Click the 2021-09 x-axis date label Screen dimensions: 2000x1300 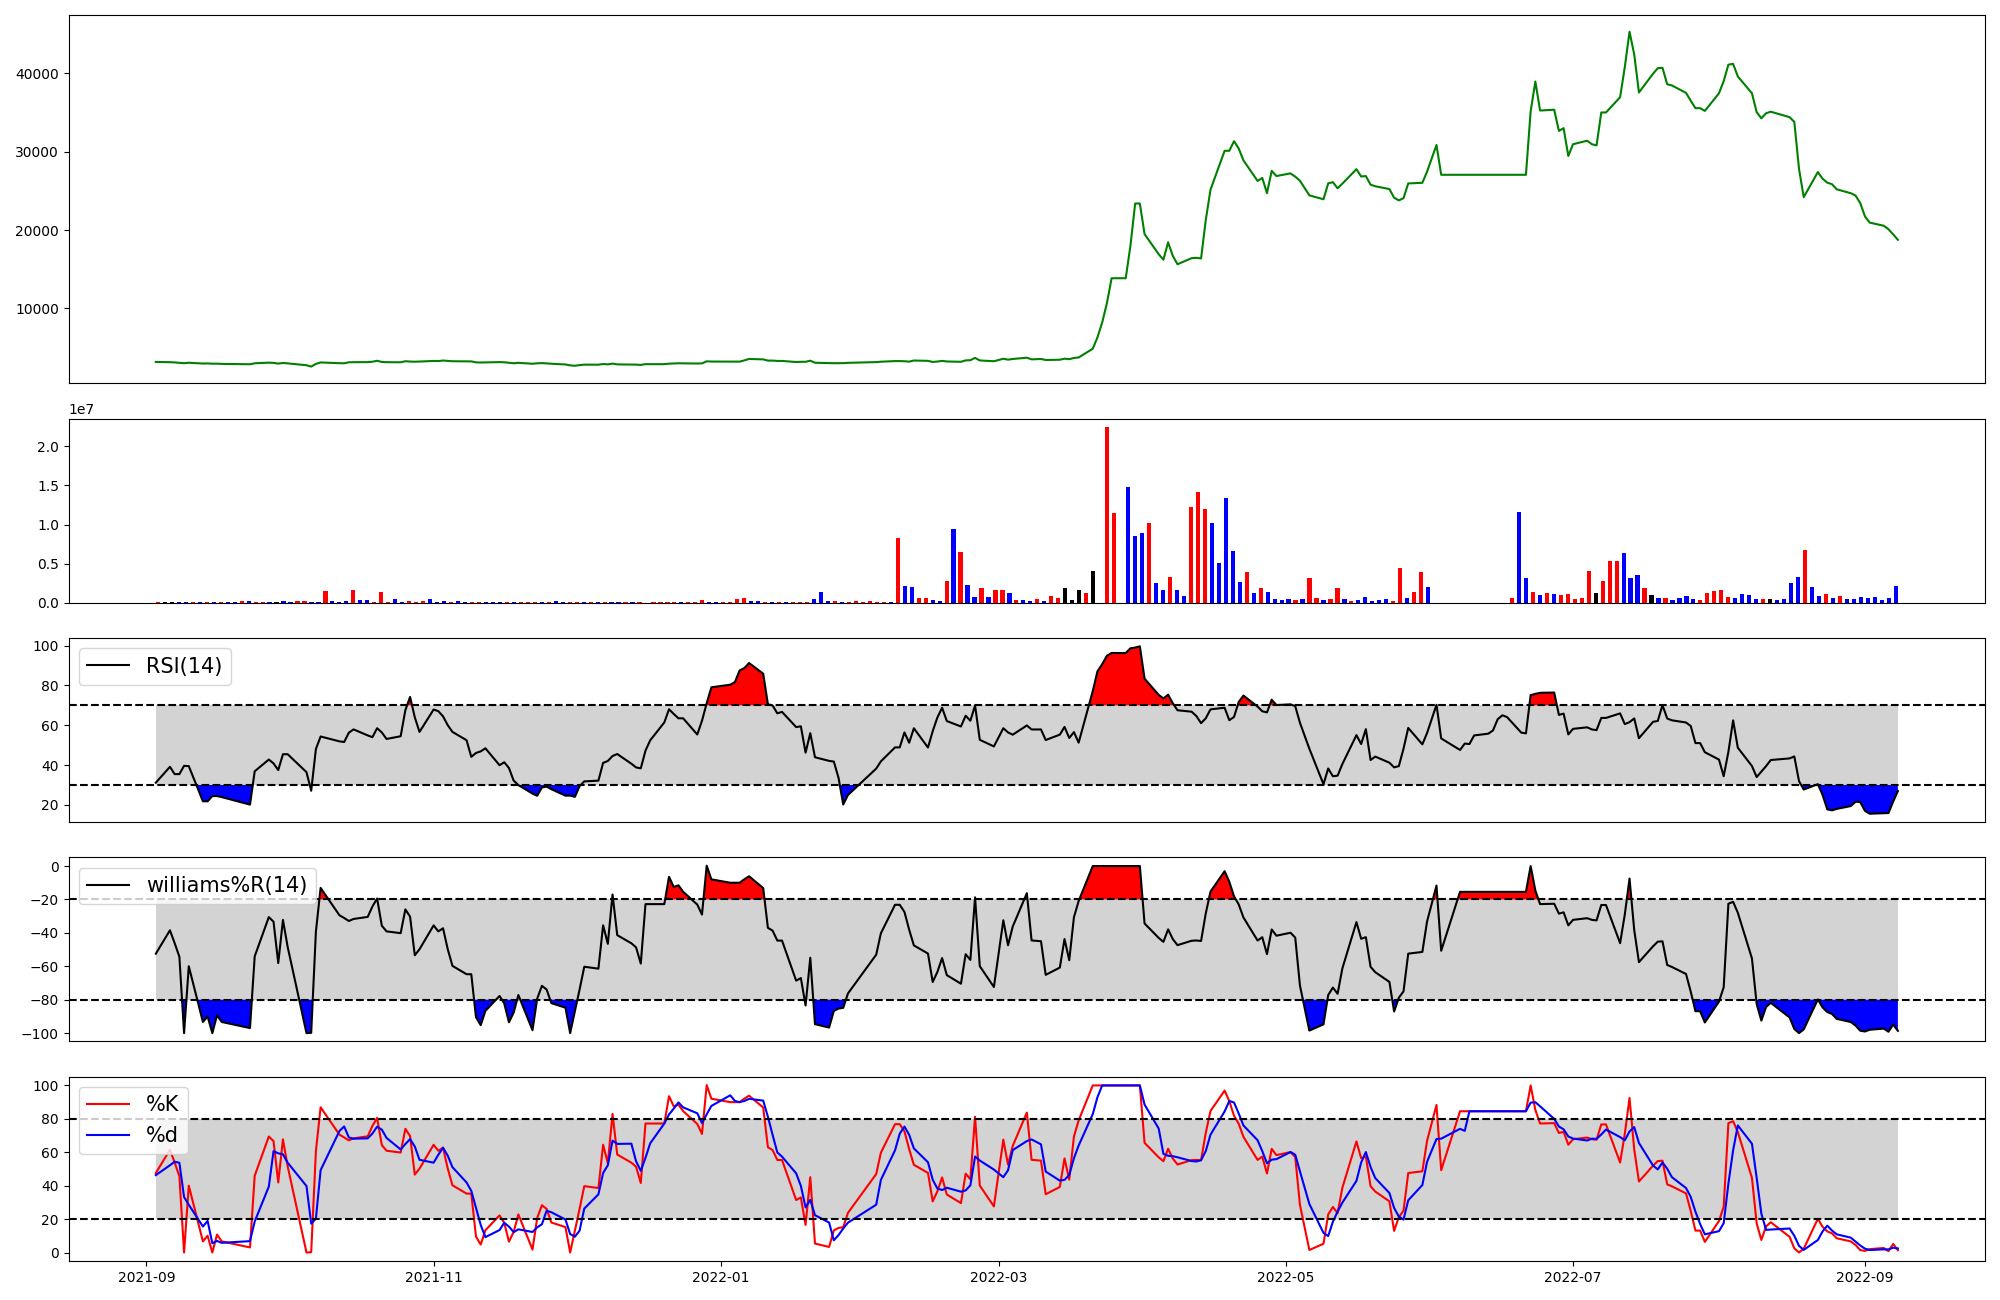pos(147,1277)
